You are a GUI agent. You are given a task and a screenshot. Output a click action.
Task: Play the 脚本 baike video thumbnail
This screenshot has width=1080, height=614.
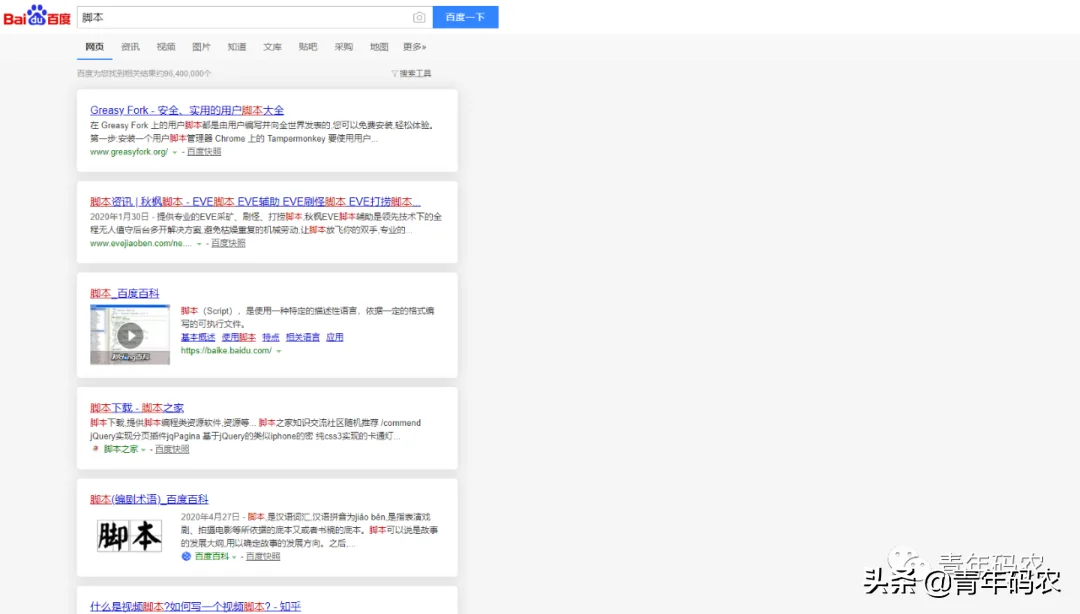tap(129, 335)
